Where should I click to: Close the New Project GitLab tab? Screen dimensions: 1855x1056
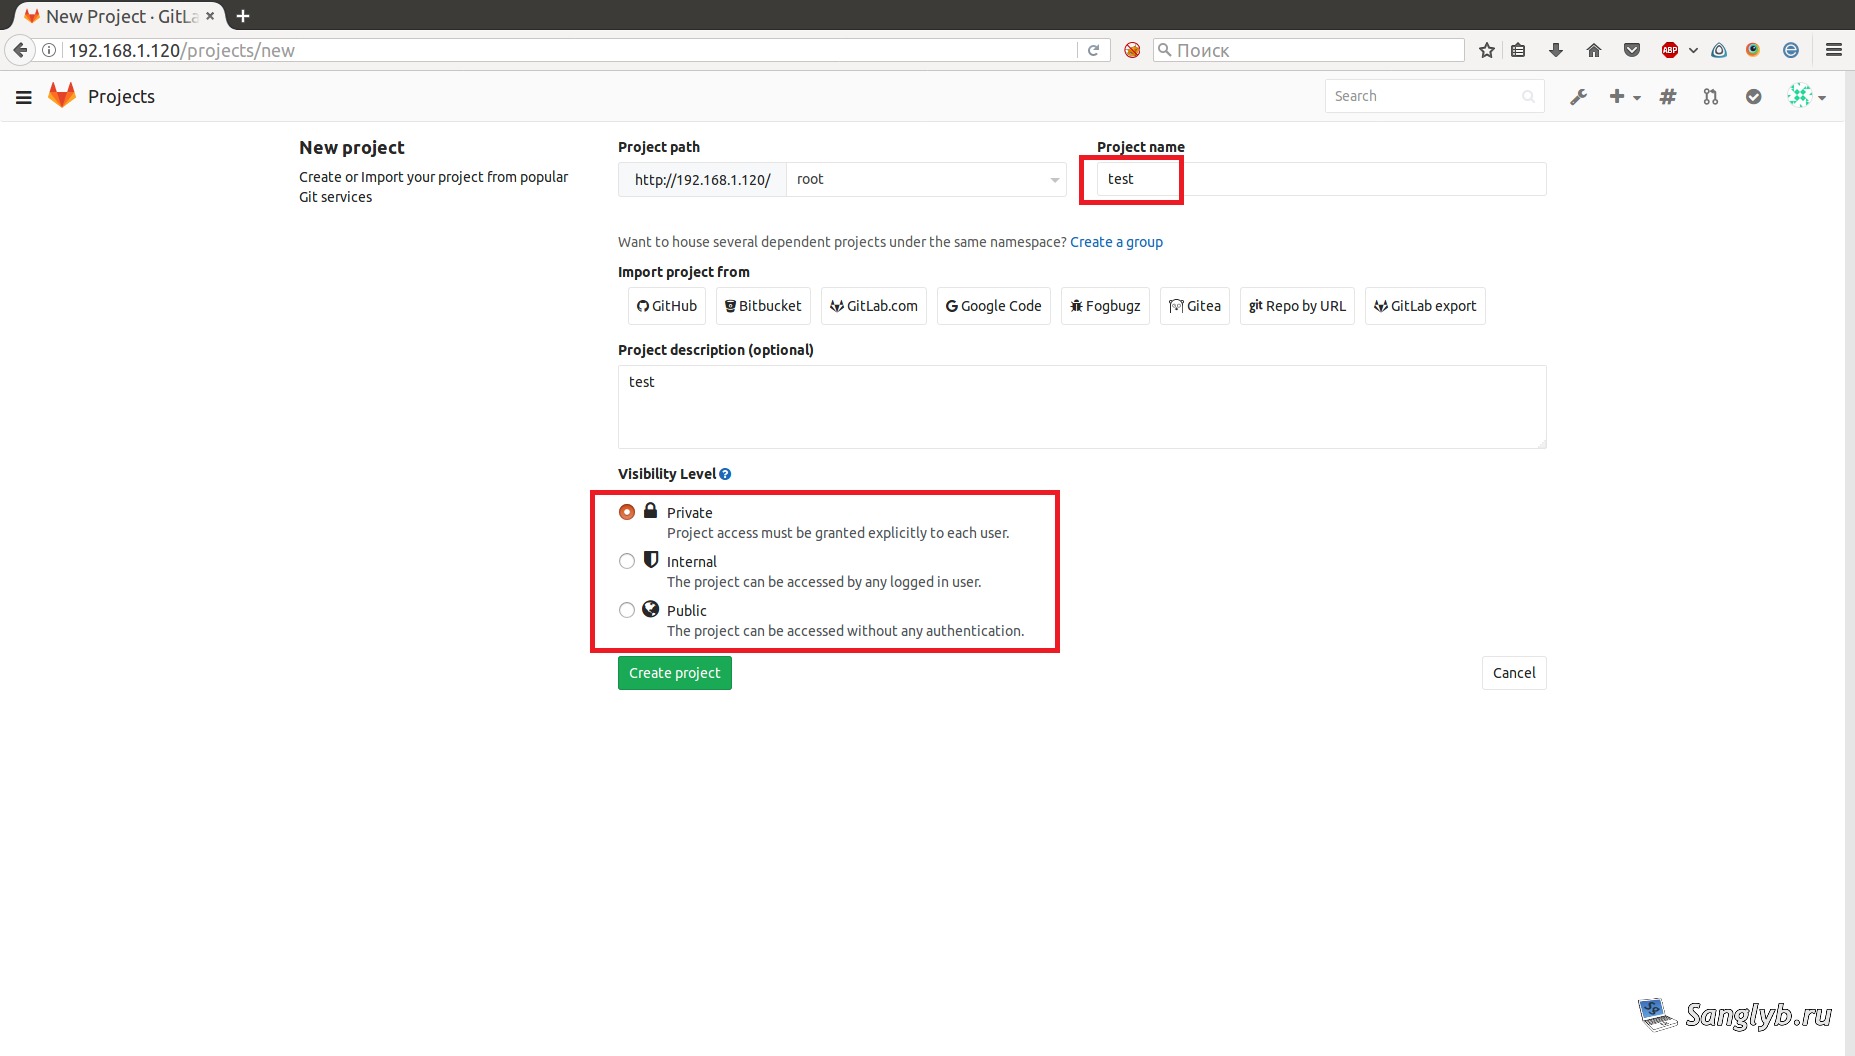pos(210,16)
